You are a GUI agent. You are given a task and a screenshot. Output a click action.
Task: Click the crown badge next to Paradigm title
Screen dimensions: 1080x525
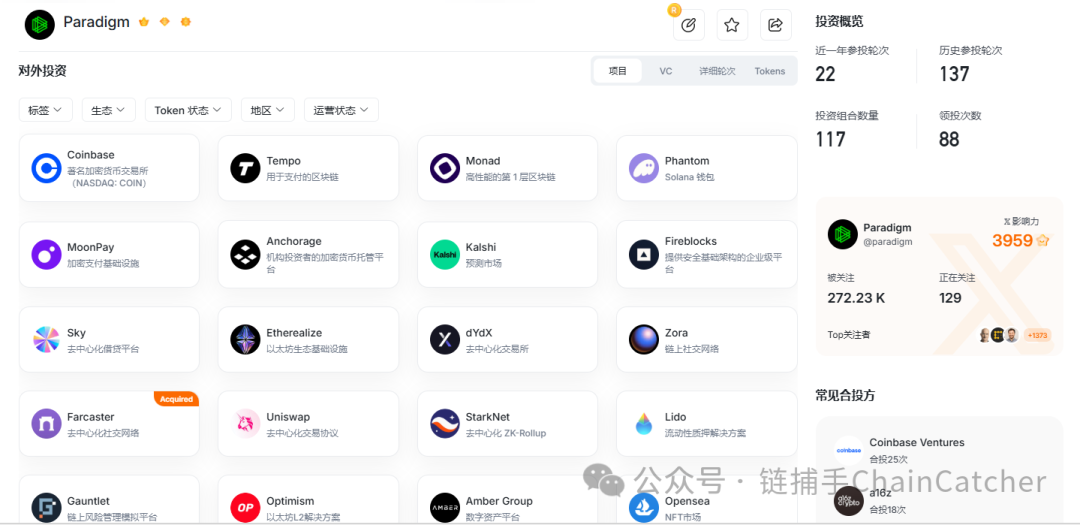click(144, 22)
